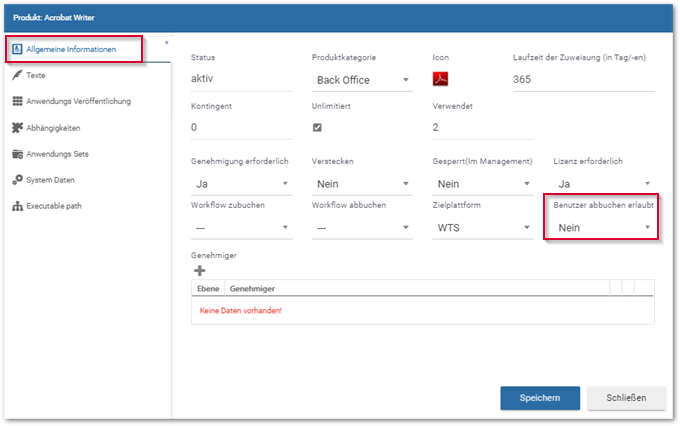Open the Benutzer abbuchen erlaubt dropdown

click(604, 228)
